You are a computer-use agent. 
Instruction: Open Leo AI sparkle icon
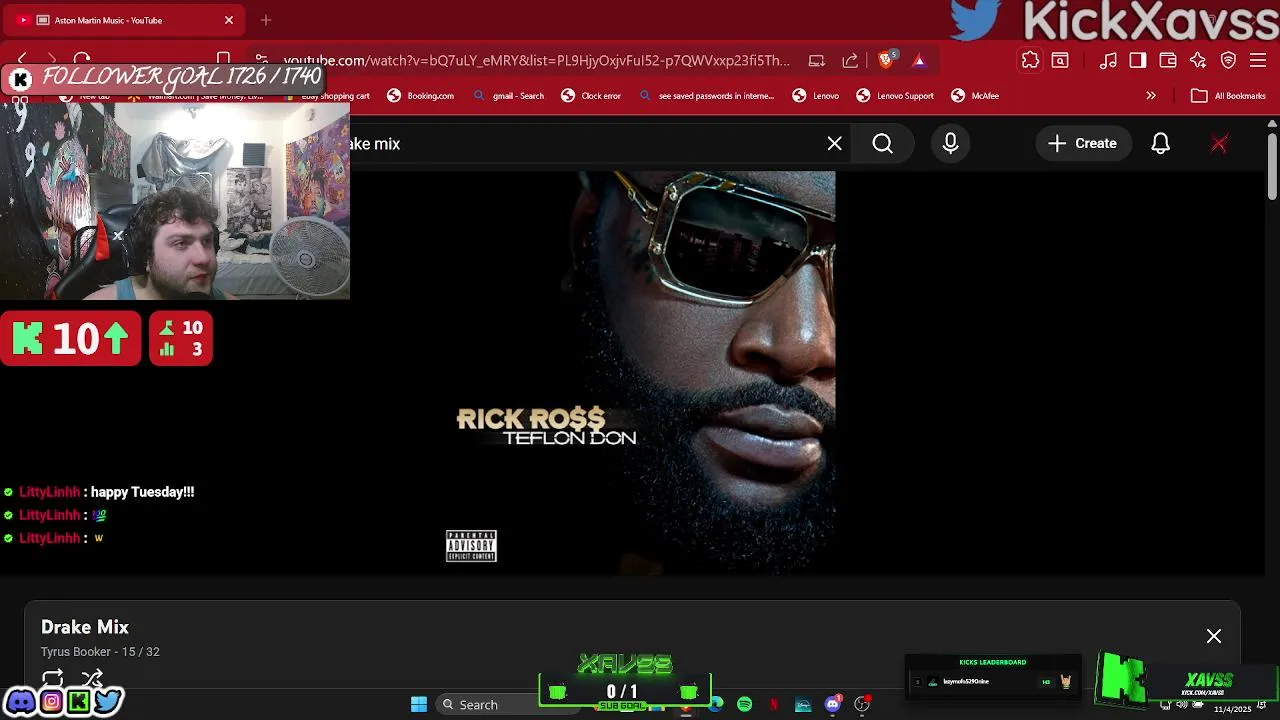pos(1198,60)
